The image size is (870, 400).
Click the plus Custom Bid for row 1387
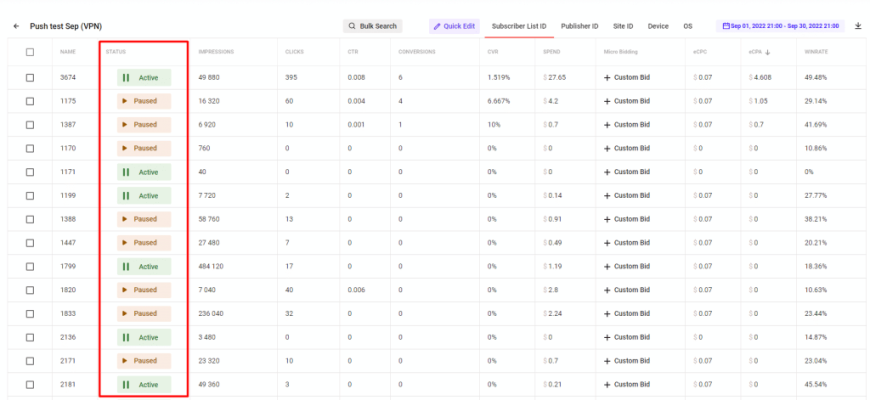(627, 125)
